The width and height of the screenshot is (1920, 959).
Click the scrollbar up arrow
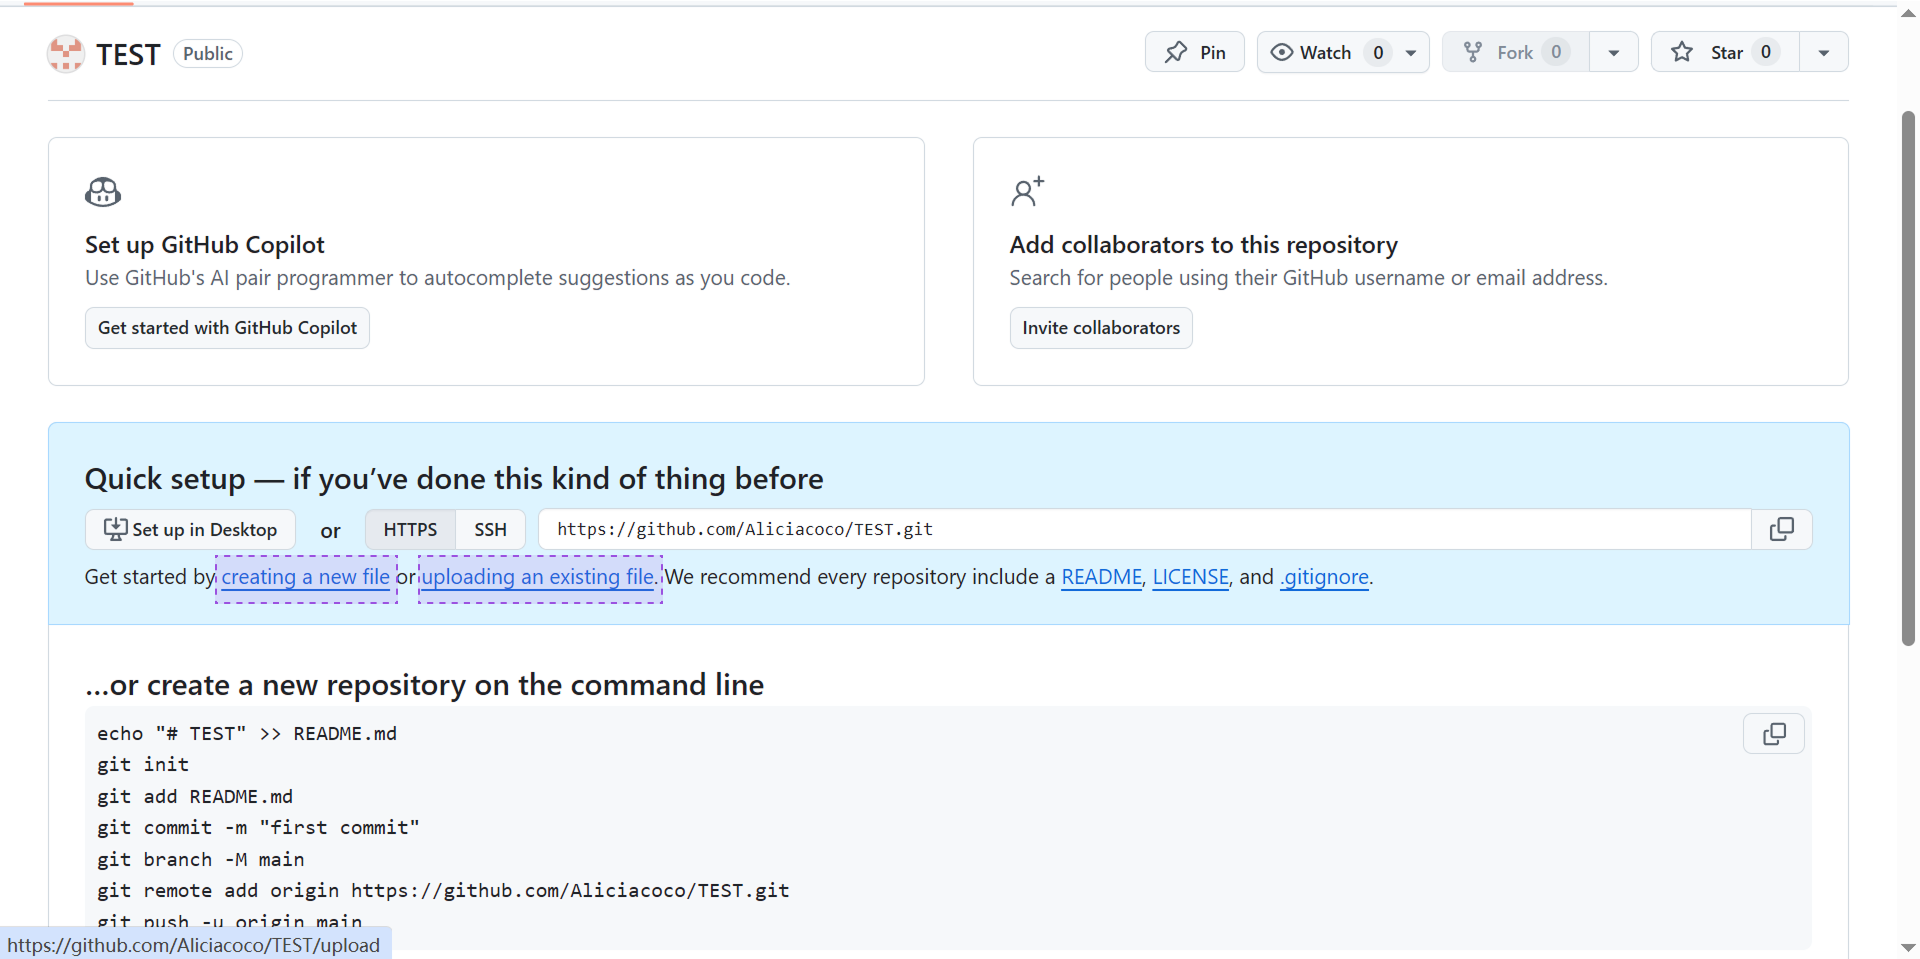1908,13
